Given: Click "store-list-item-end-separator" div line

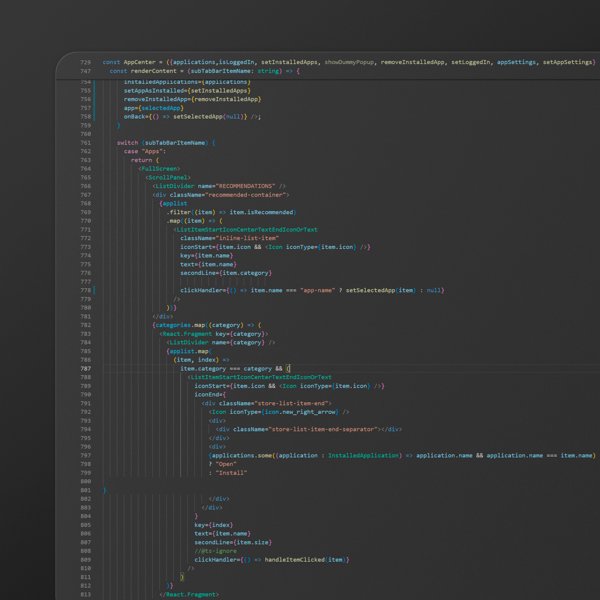Looking at the screenshot, I should [x=308, y=430].
